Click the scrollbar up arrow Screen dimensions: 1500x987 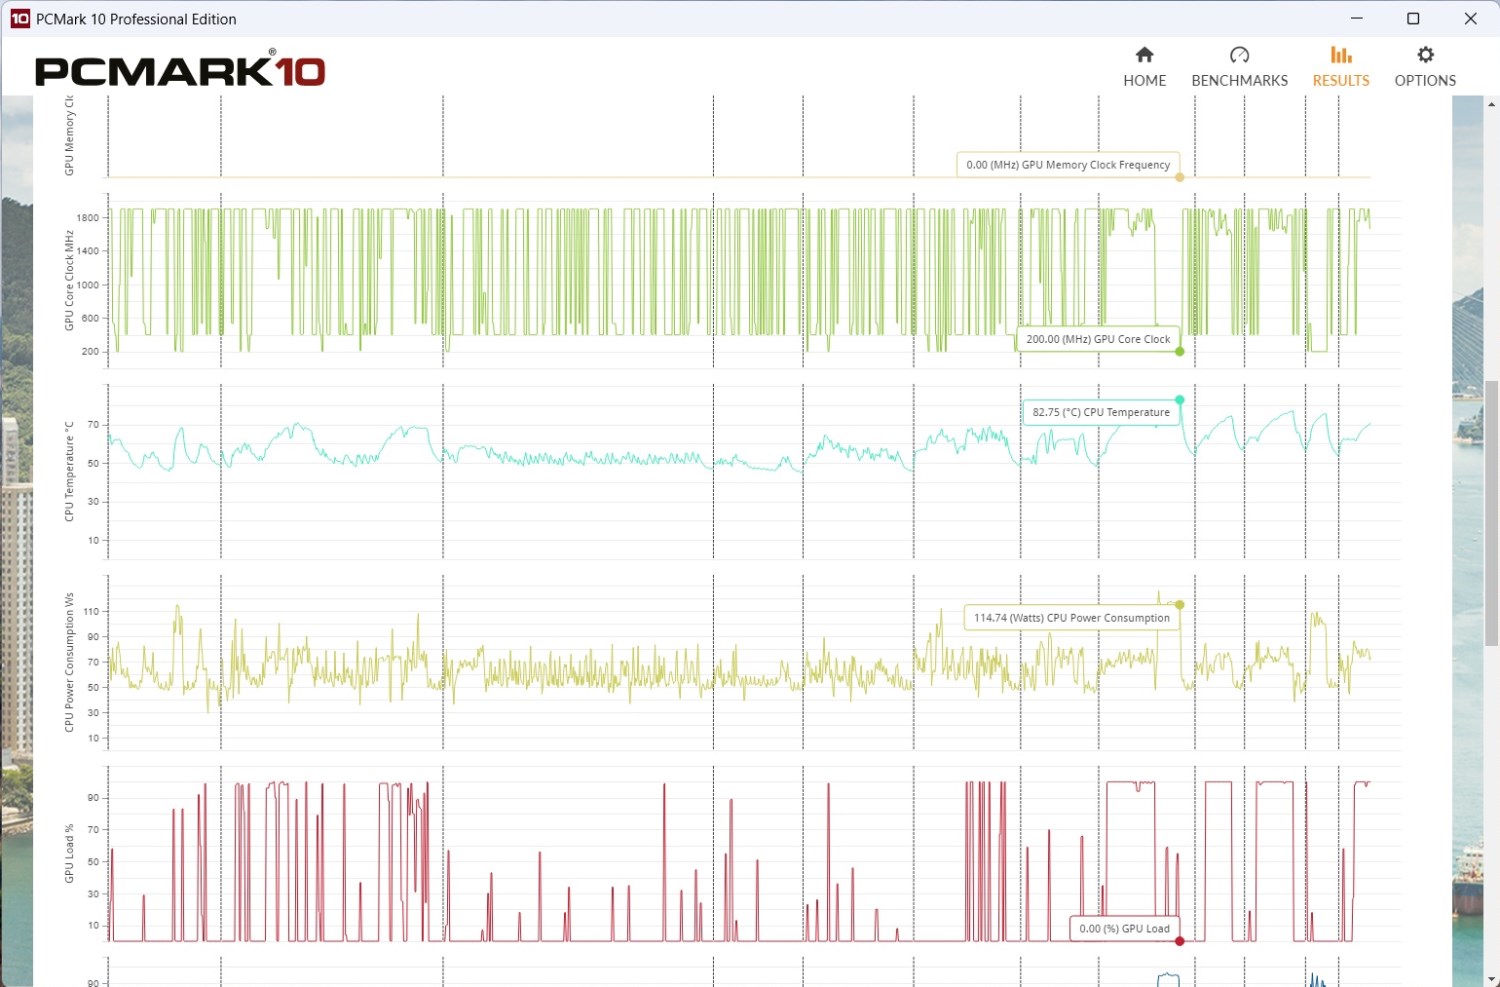click(x=1491, y=104)
